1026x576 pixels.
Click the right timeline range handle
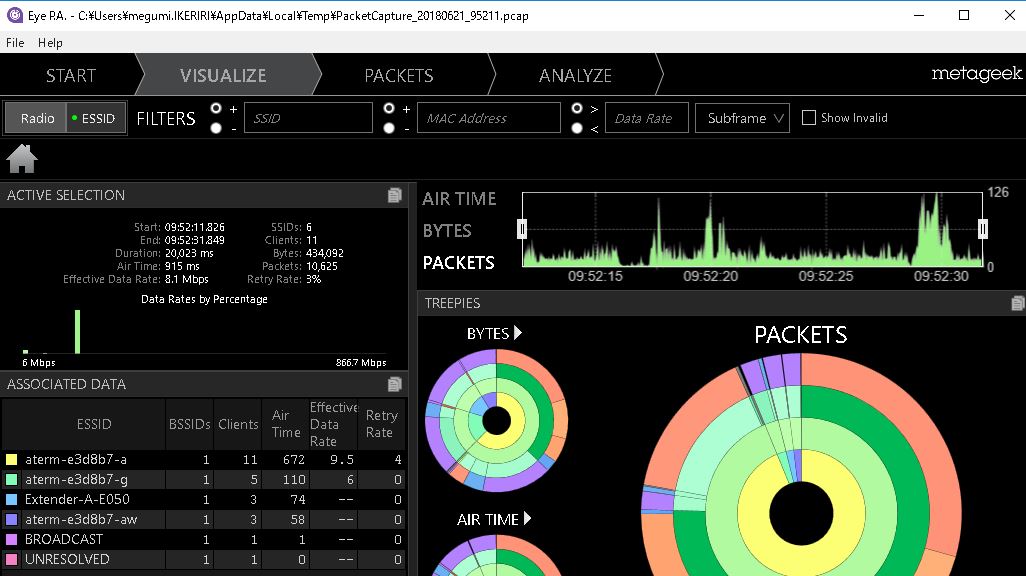983,229
